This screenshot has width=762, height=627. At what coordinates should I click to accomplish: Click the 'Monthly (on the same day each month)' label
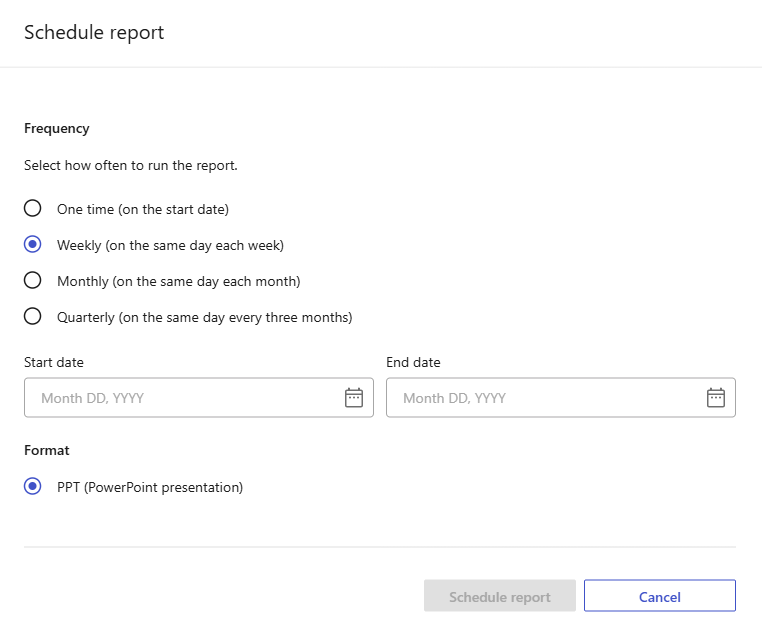[x=179, y=281]
